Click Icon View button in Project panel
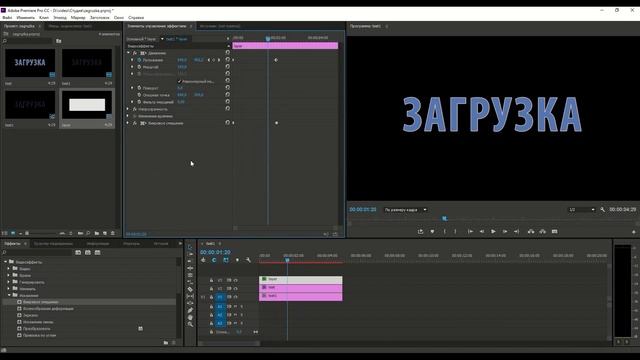 tap(13, 233)
